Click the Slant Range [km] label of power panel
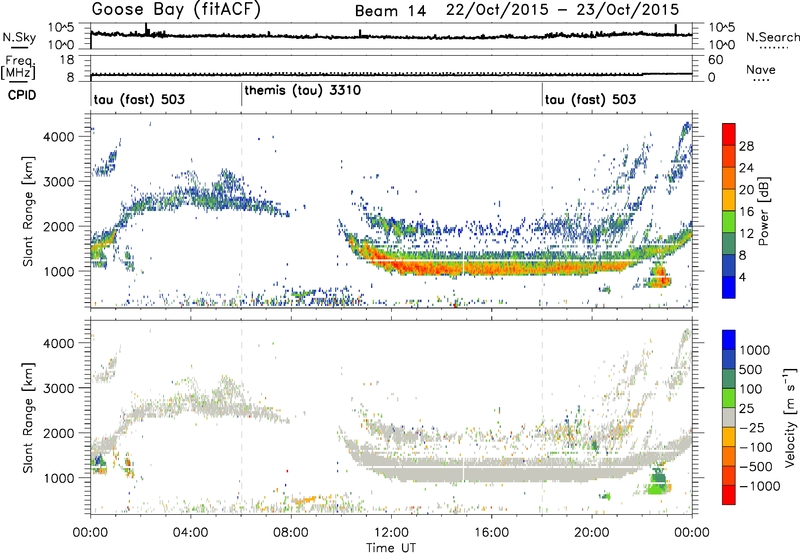This screenshot has height=554, width=800. [28, 211]
